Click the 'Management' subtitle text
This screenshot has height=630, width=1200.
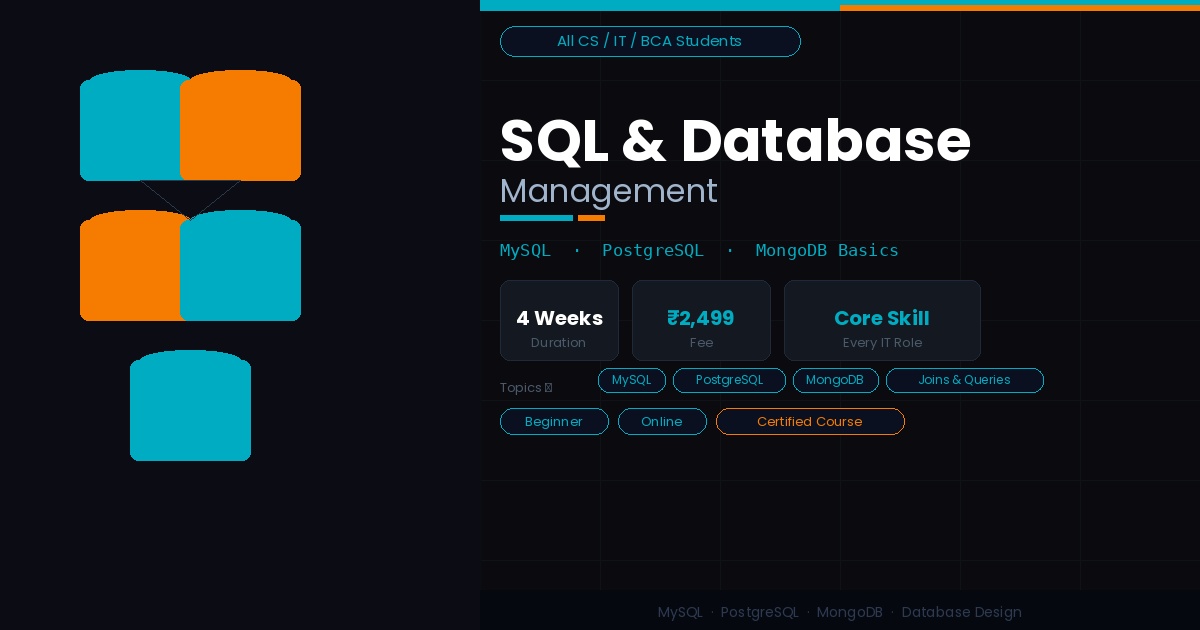(x=609, y=191)
